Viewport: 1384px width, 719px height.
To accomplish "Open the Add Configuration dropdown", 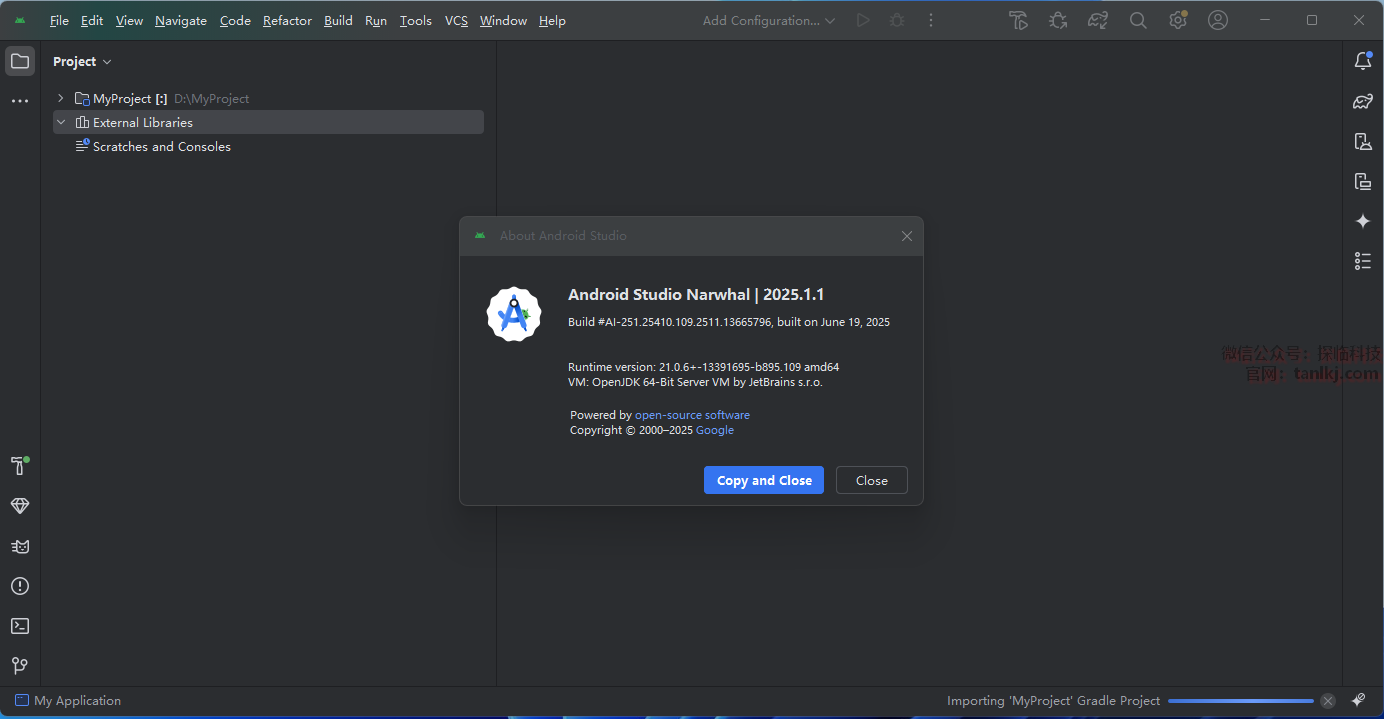I will coord(768,20).
